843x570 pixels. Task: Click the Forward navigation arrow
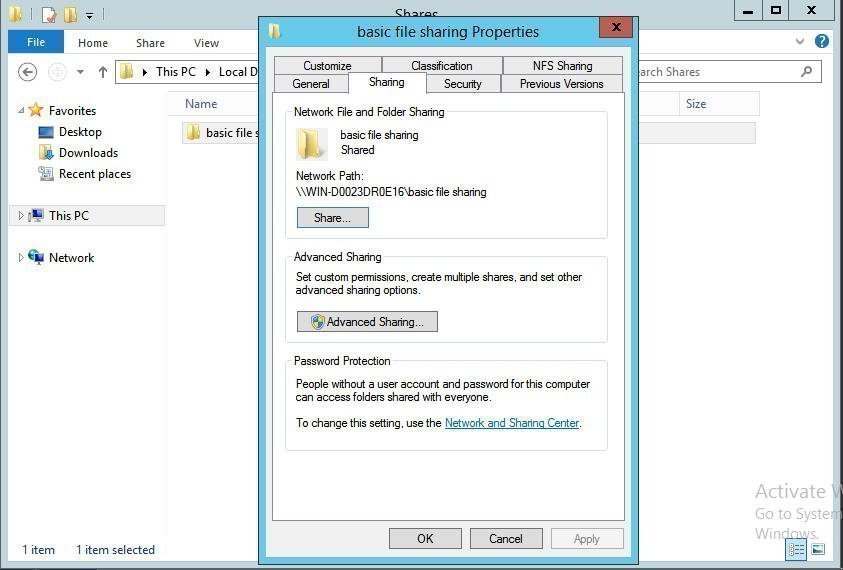coord(57,72)
